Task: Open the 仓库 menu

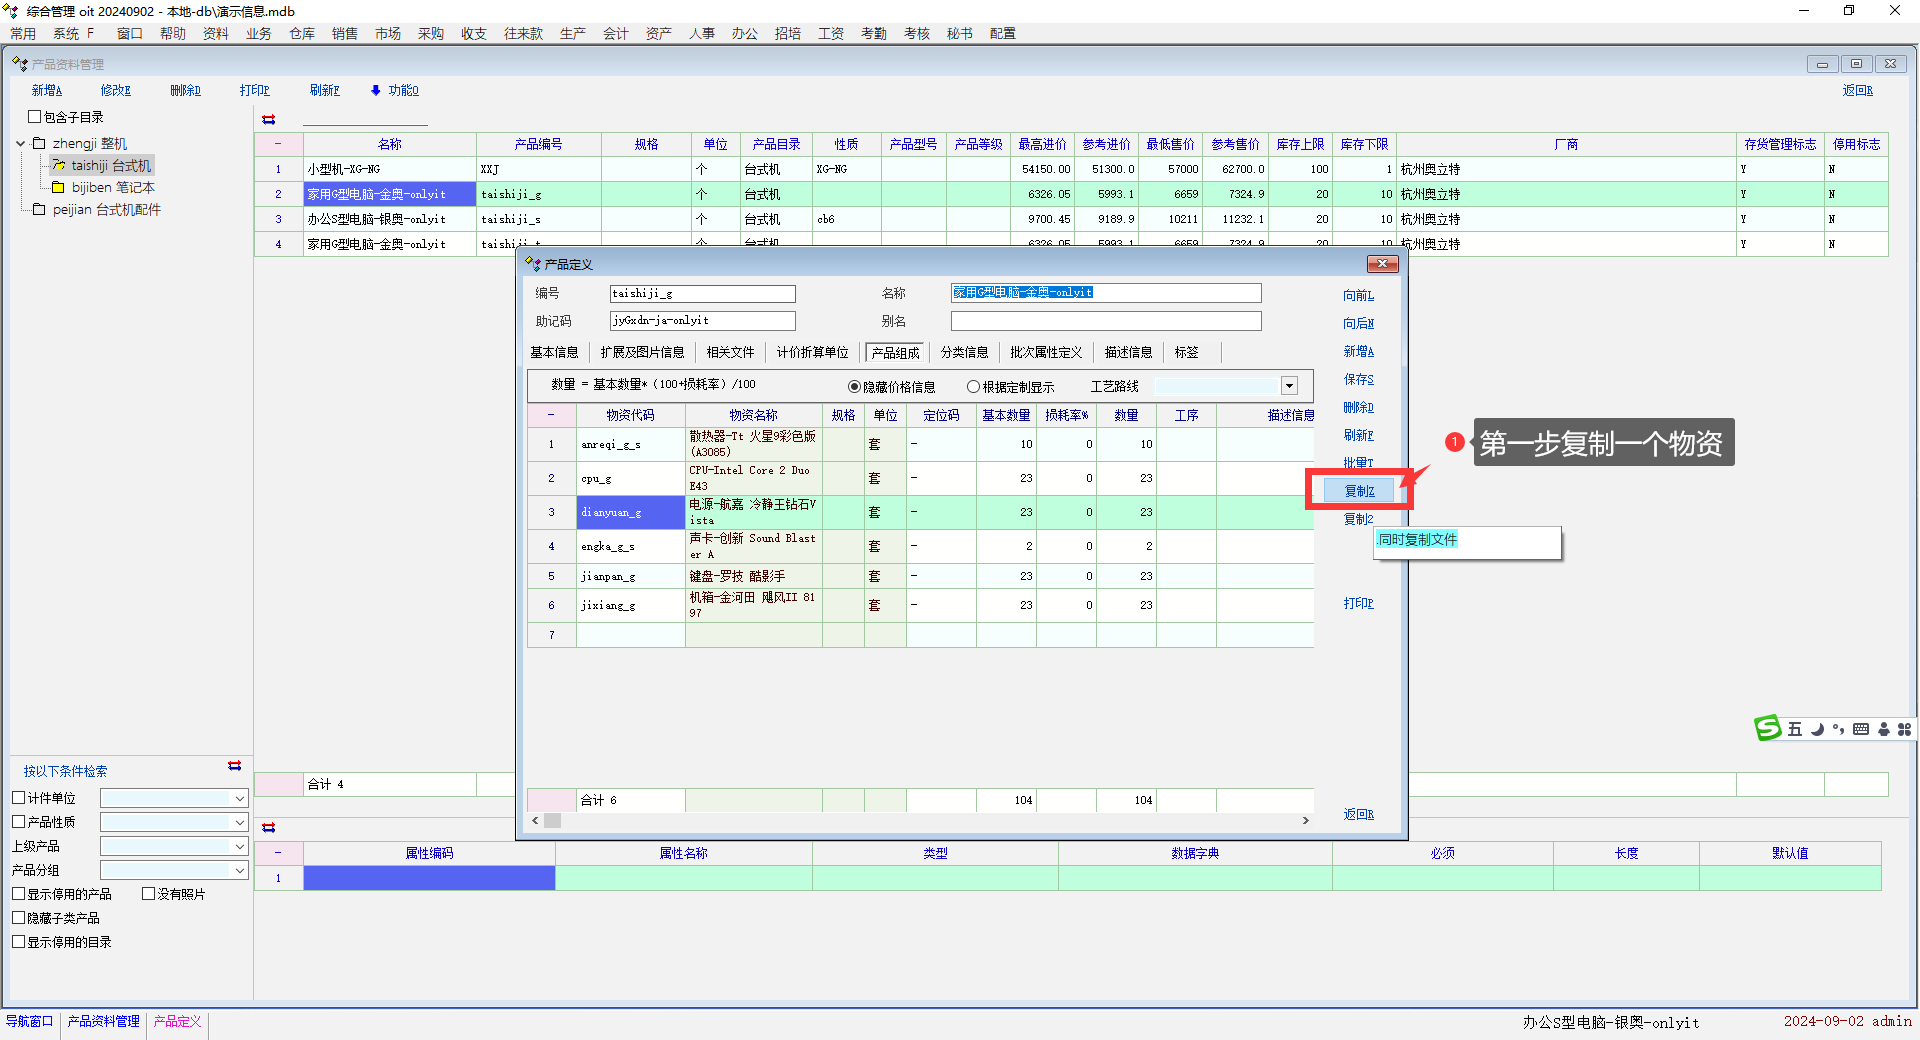Action: tap(302, 33)
